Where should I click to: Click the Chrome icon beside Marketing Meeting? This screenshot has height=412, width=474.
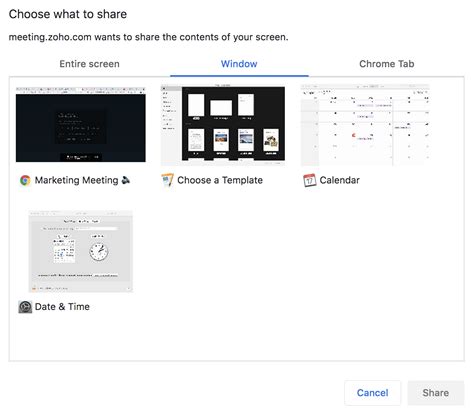tap(25, 180)
